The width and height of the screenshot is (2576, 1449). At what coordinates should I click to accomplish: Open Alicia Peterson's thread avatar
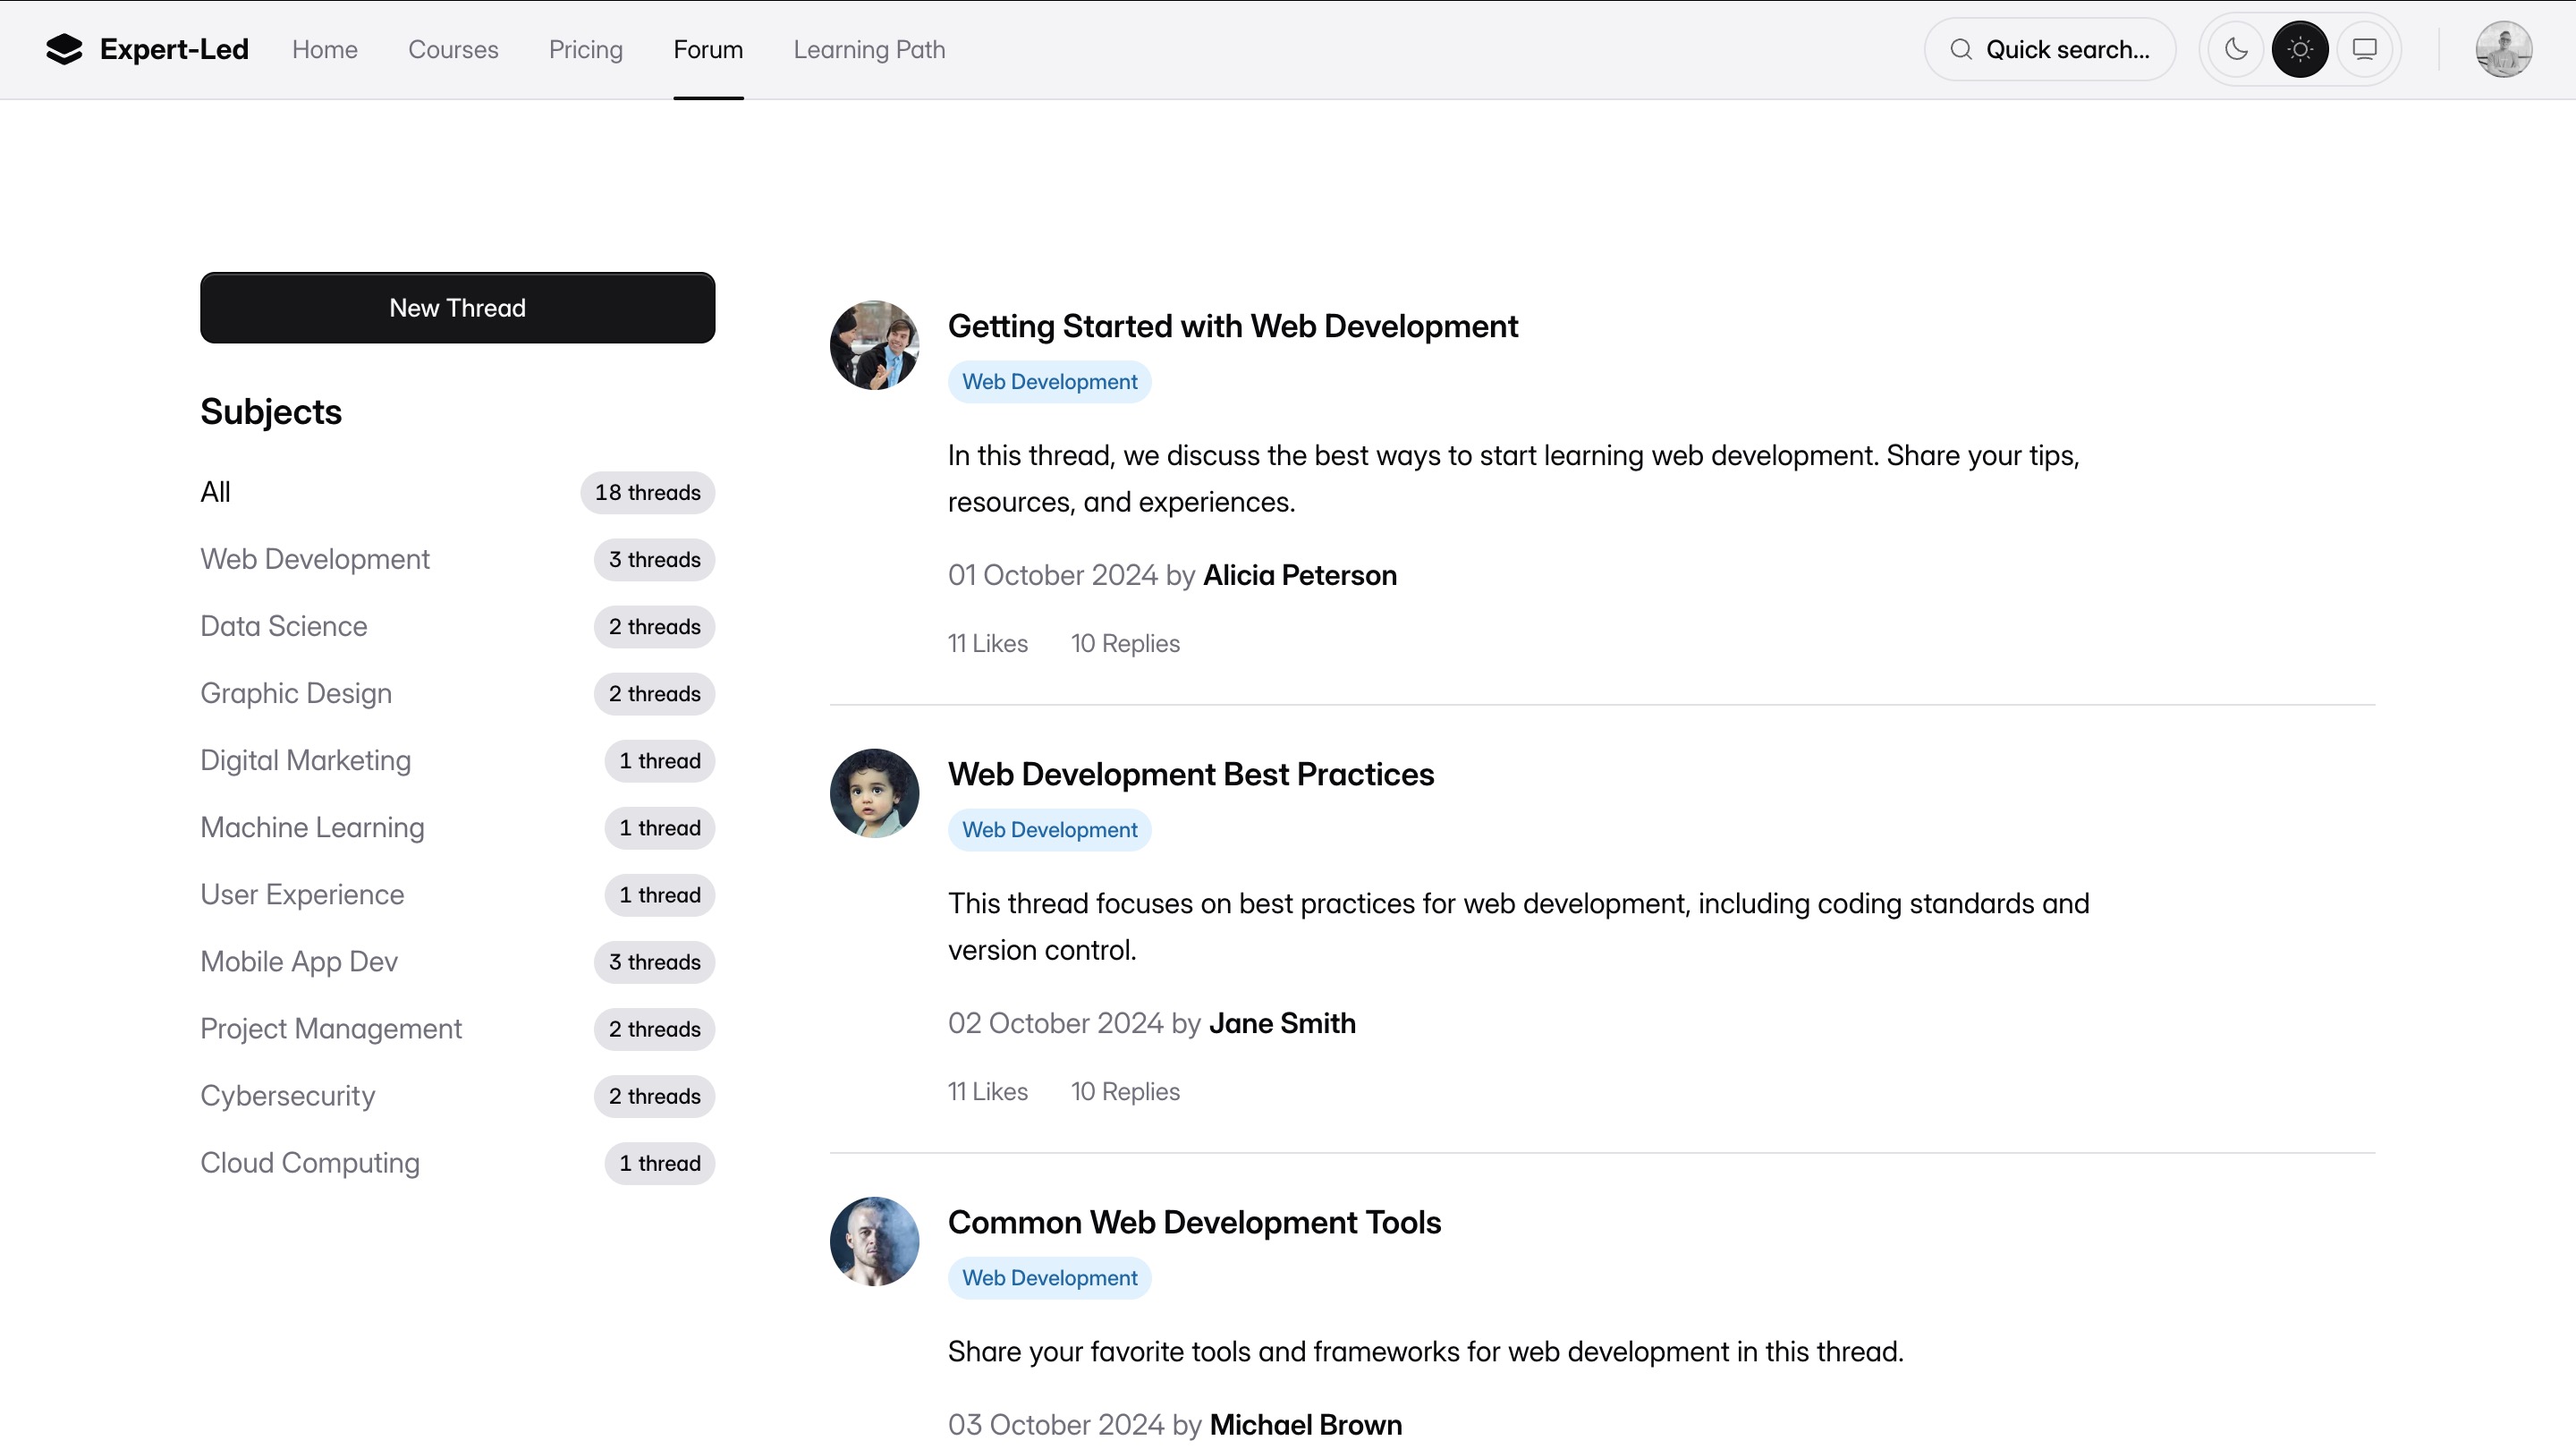874,345
